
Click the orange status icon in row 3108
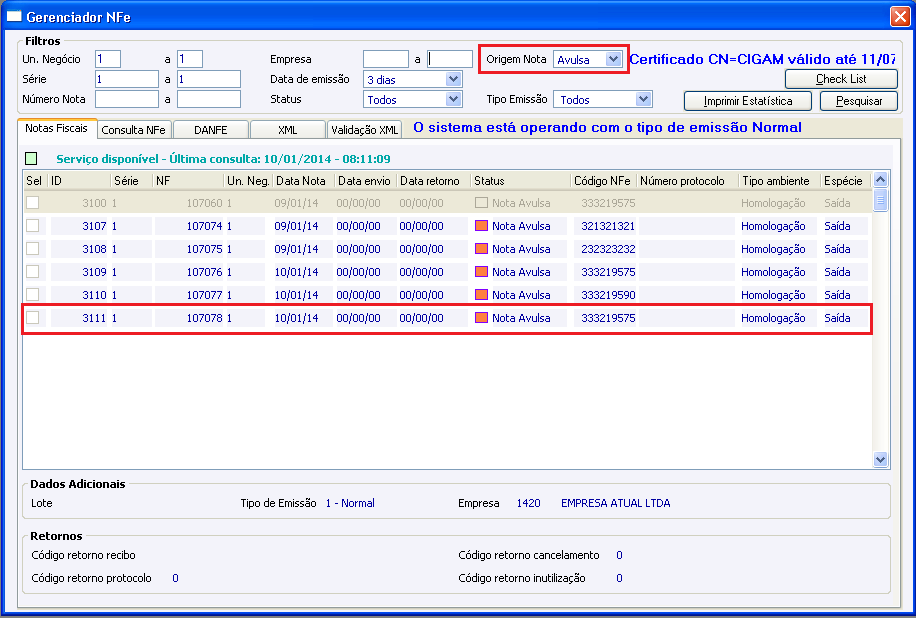click(x=481, y=249)
